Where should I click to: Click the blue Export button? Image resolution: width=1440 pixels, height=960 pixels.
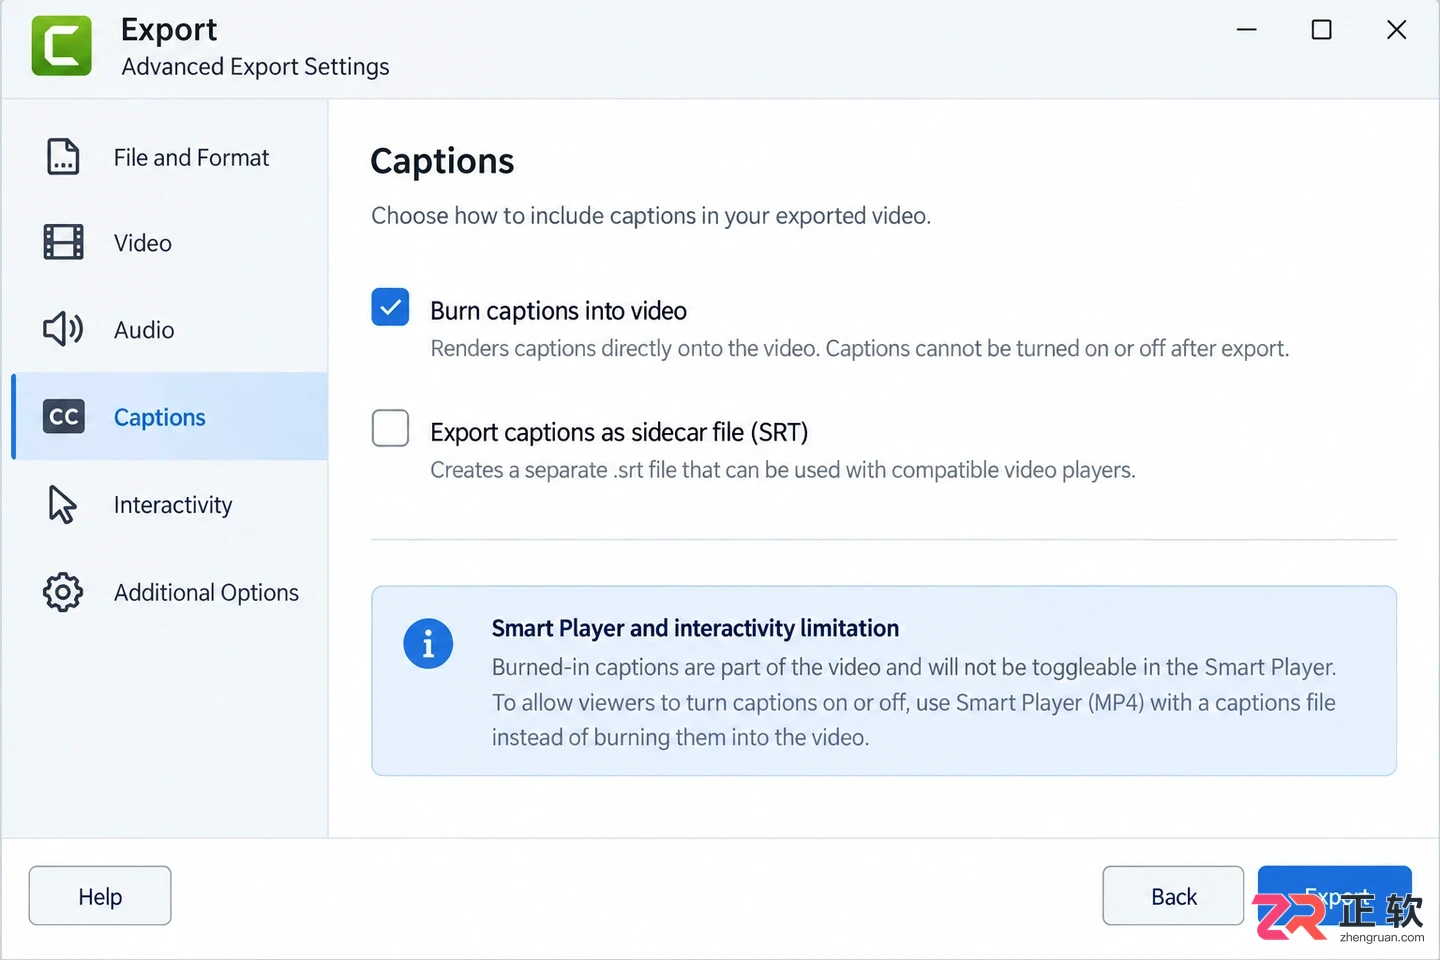[x=1334, y=895]
